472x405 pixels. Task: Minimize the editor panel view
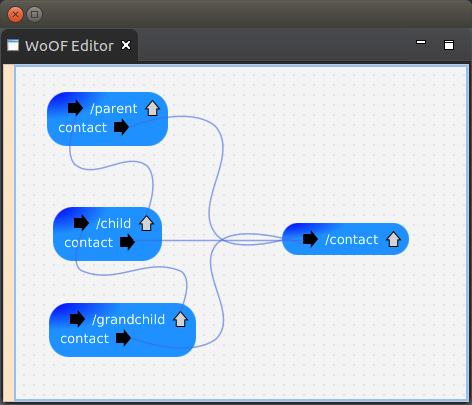[421, 42]
